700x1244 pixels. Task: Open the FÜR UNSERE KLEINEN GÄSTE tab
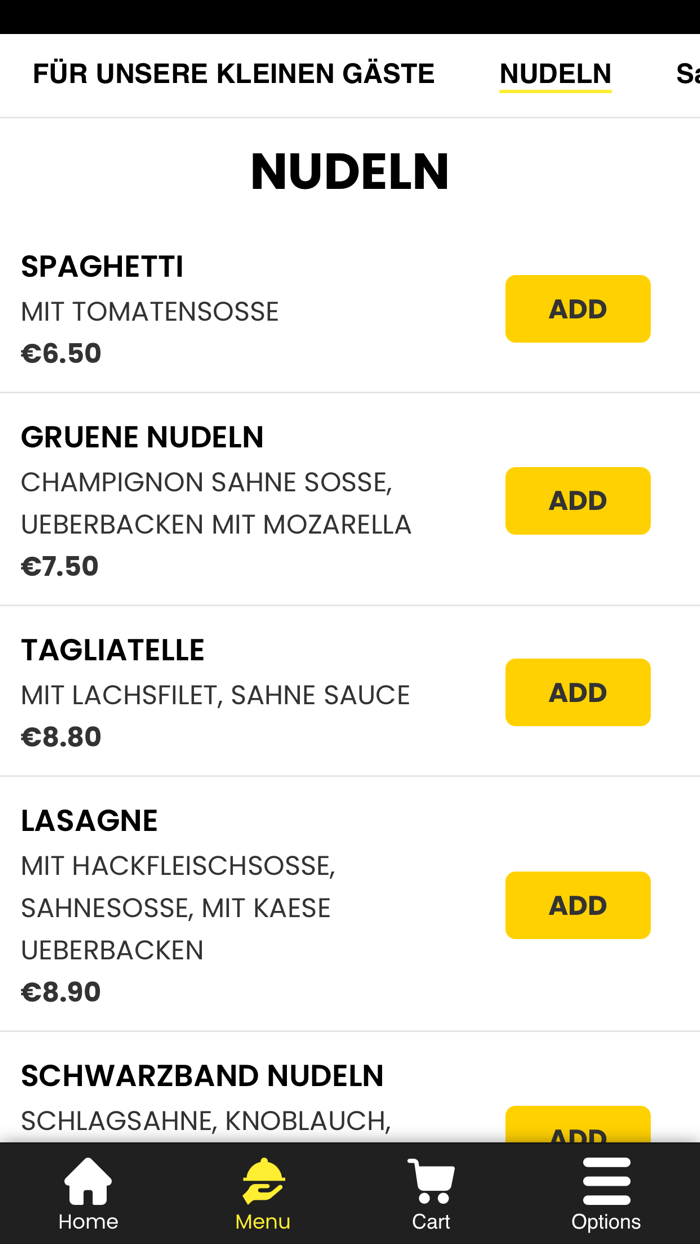click(234, 71)
